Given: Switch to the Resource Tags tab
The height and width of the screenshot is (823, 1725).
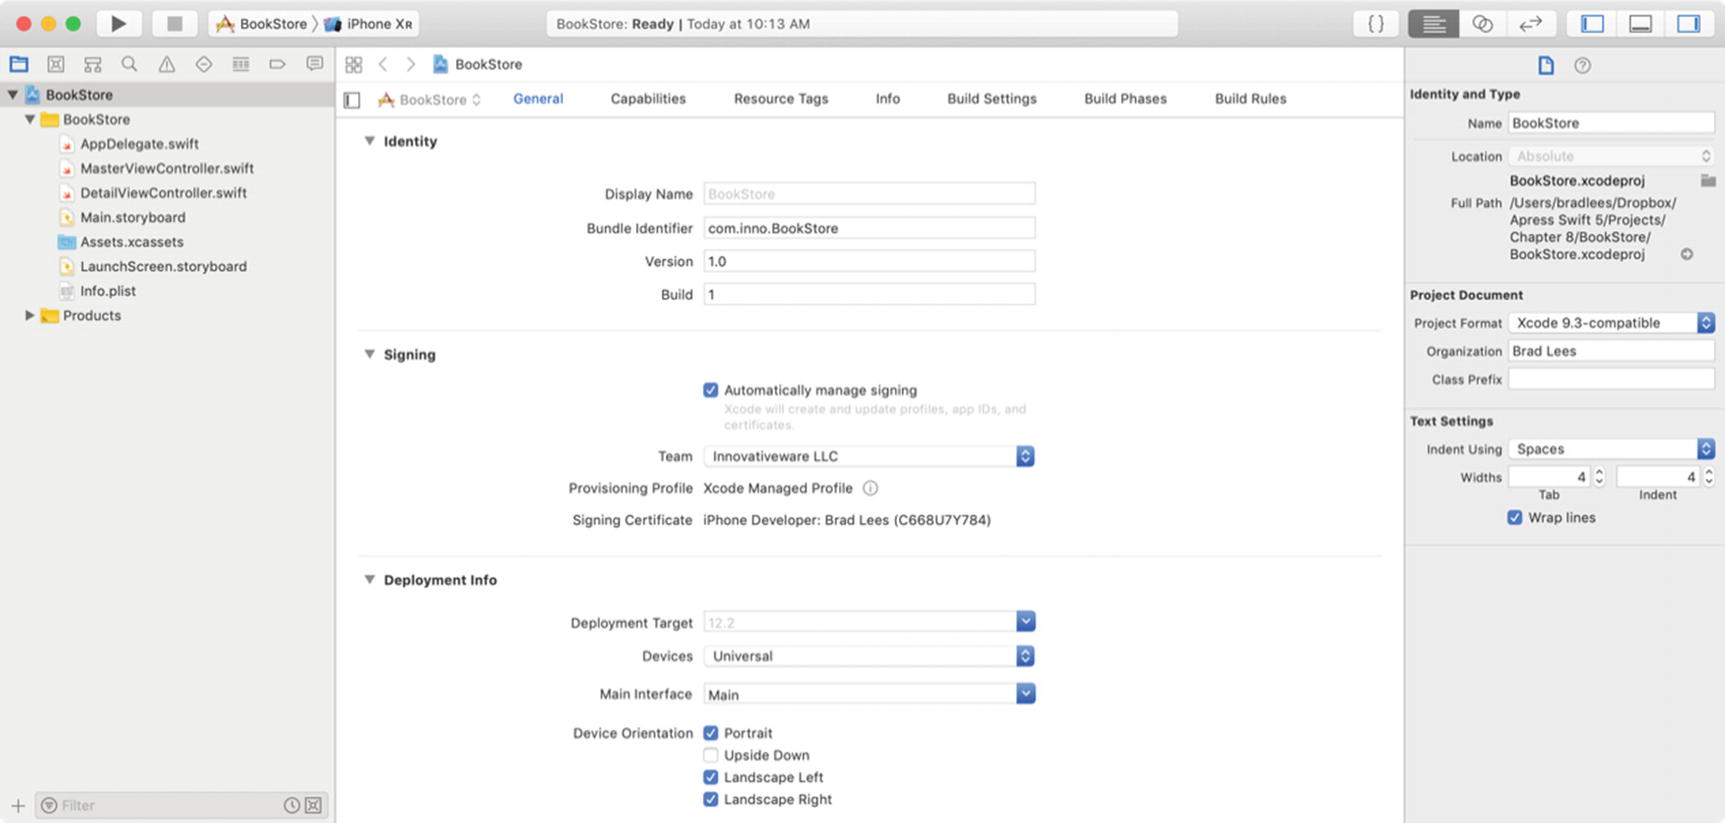Looking at the screenshot, I should [x=781, y=99].
